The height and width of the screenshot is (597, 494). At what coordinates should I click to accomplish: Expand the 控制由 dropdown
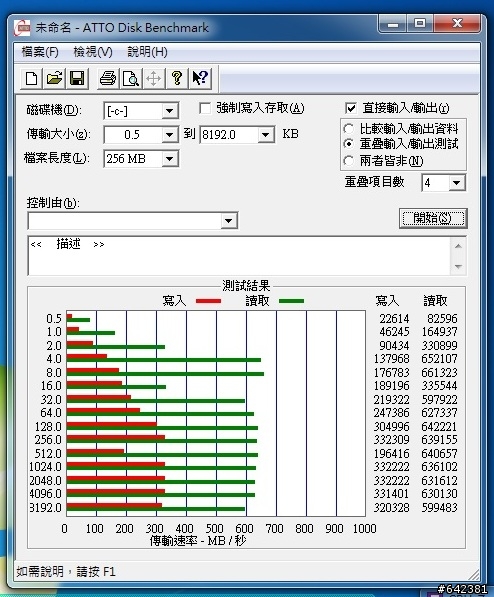(229, 221)
